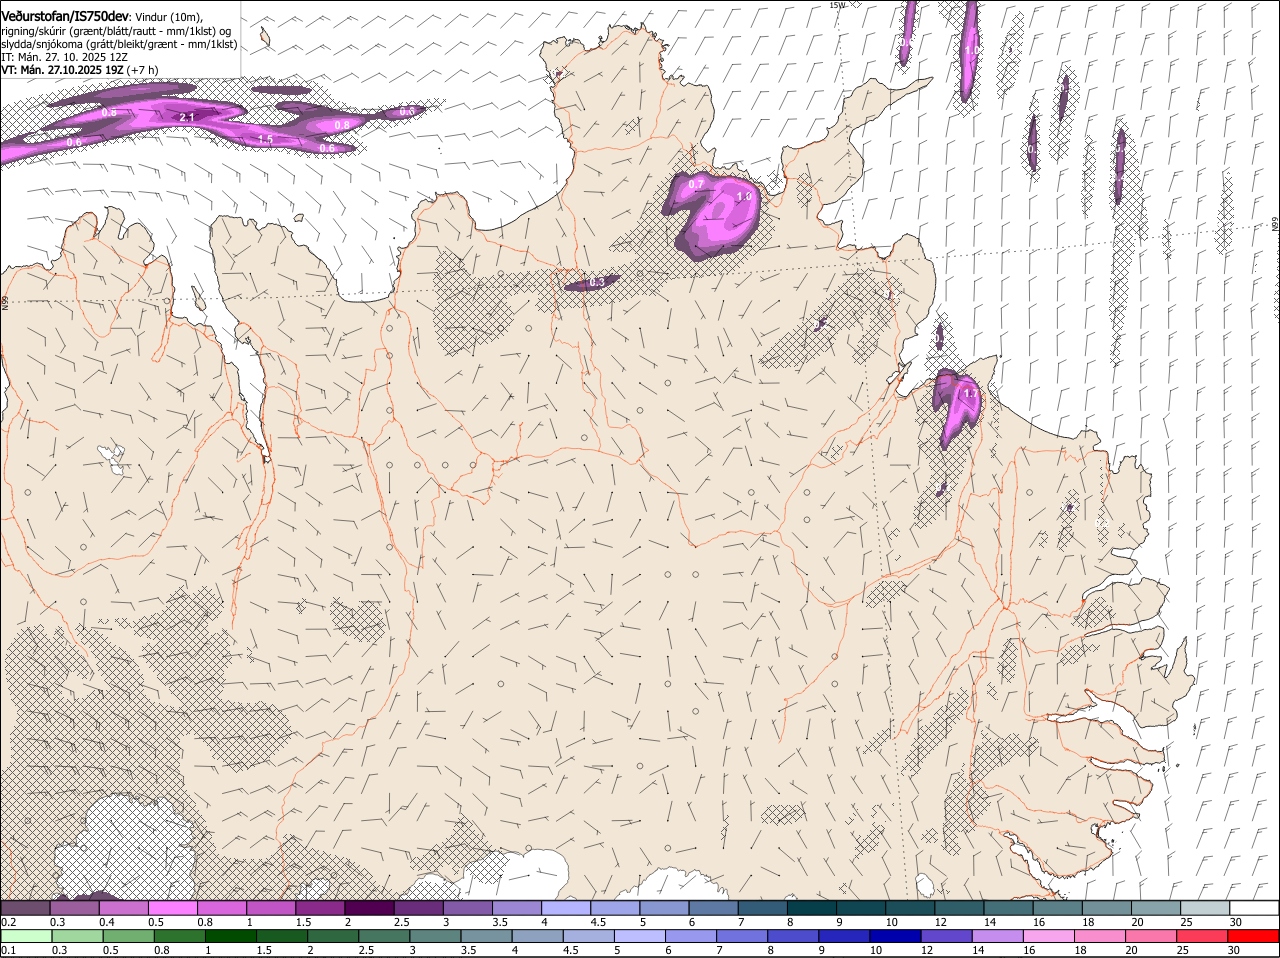The image size is (1280, 958).
Task: Click the rain scale swatch between 14 and 16
Action: (999, 936)
